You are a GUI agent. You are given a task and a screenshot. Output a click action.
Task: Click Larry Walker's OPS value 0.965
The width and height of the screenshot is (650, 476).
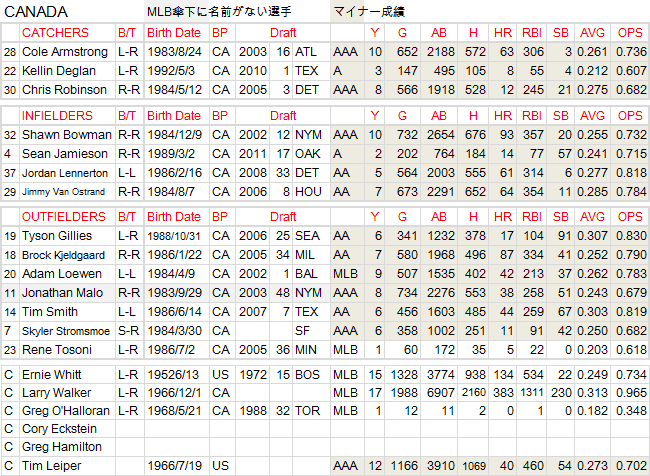[631, 393]
